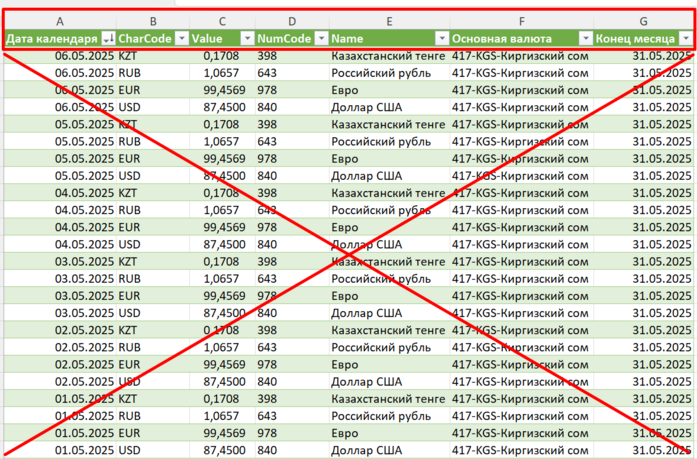697x459 pixels.
Task: Open the Value column filter dropdown
Action: pyautogui.click(x=247, y=39)
